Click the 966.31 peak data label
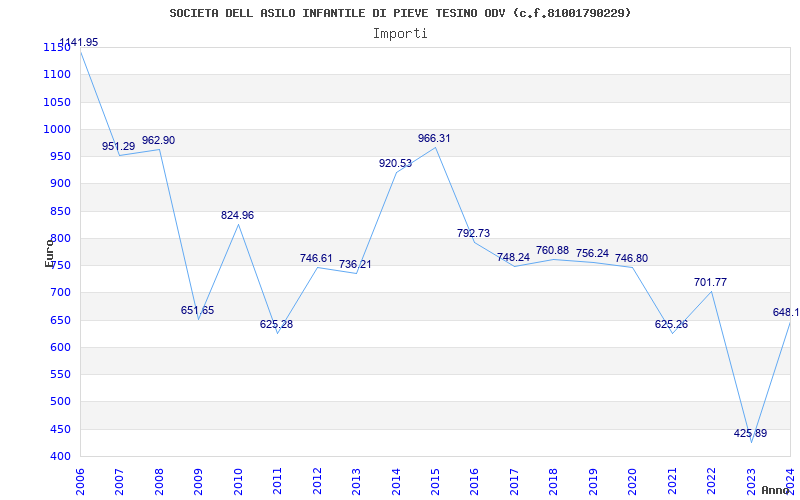This screenshot has width=800, height=500. (434, 138)
